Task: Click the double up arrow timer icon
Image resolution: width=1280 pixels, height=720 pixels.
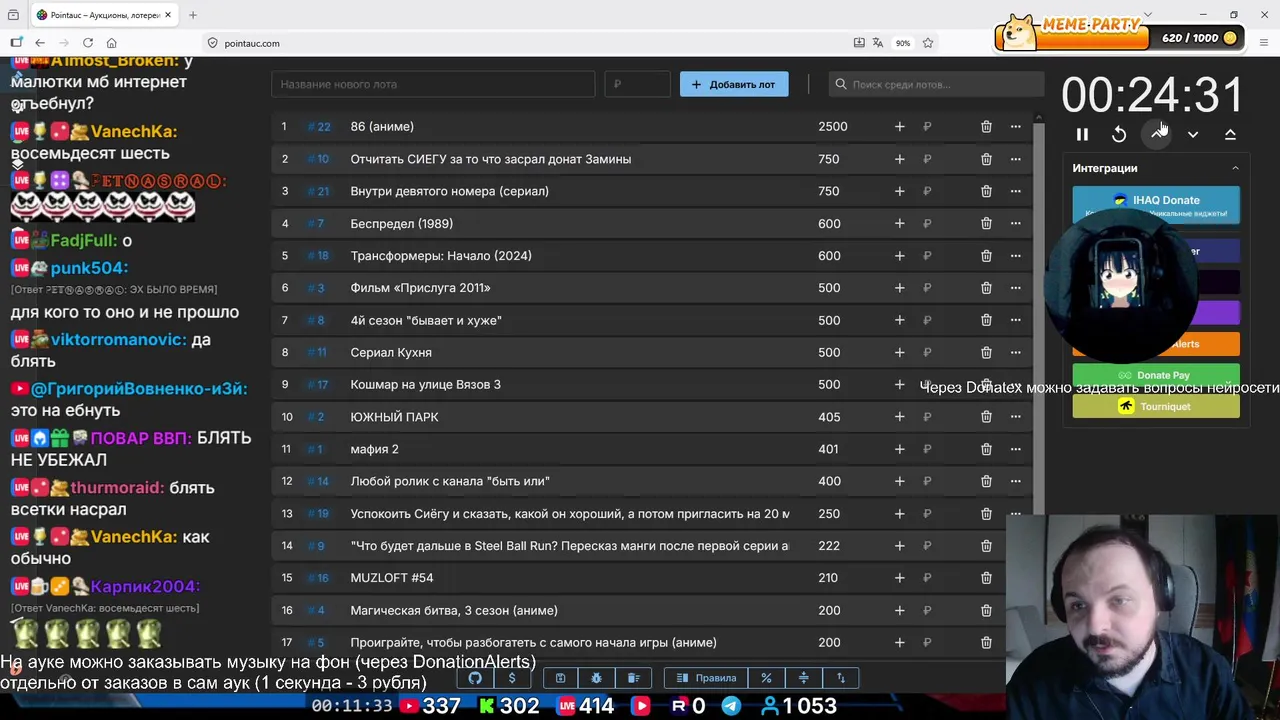Action: tap(1230, 134)
